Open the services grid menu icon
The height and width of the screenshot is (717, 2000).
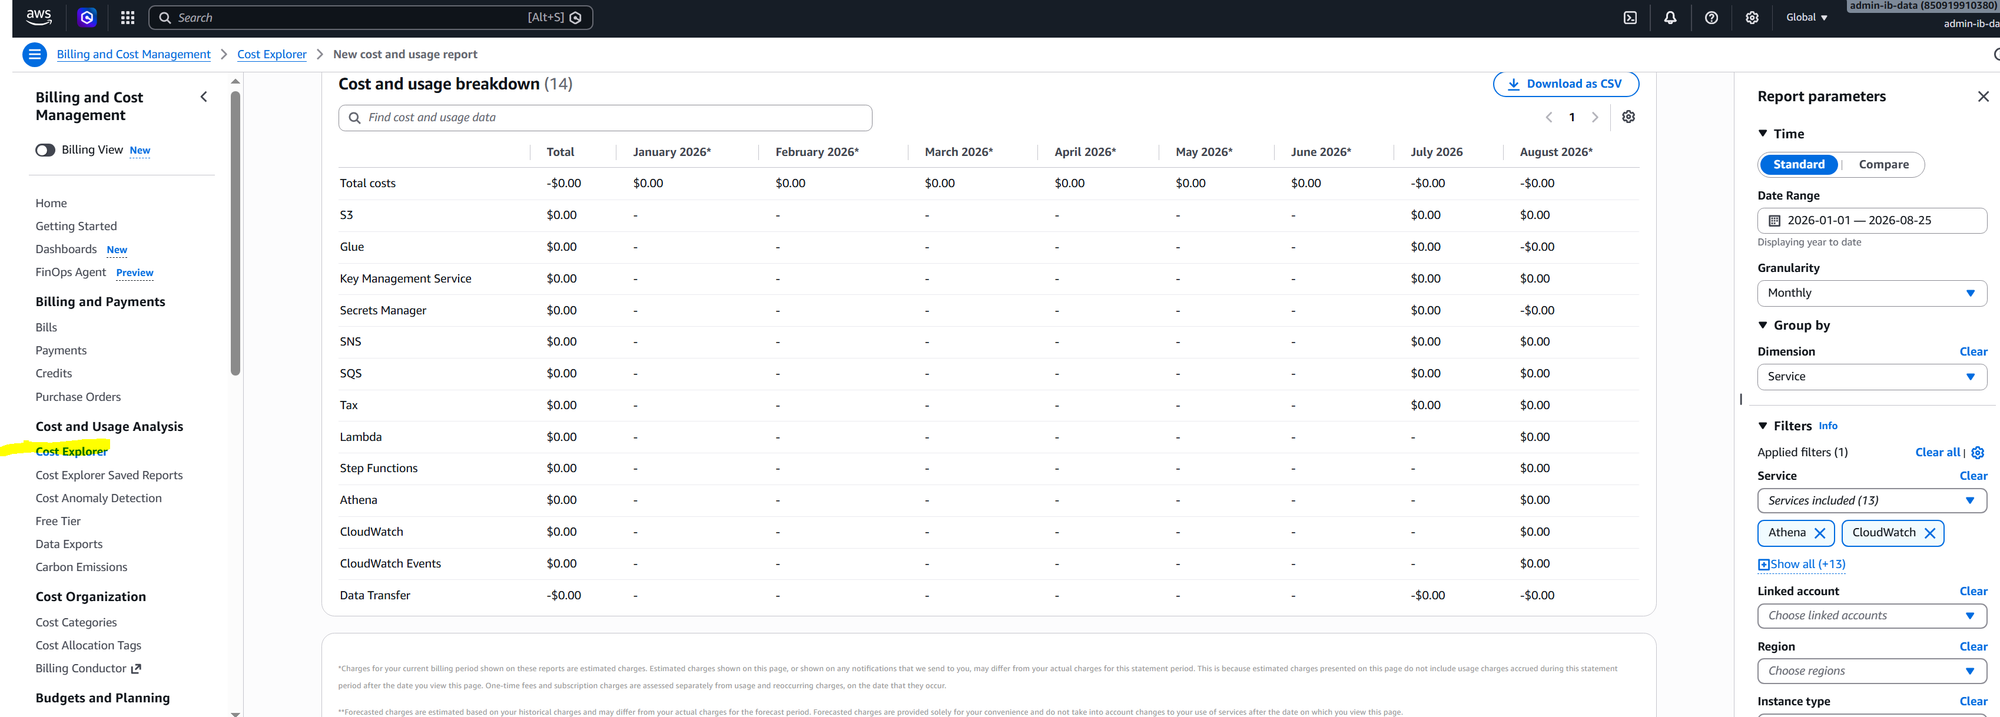127,17
